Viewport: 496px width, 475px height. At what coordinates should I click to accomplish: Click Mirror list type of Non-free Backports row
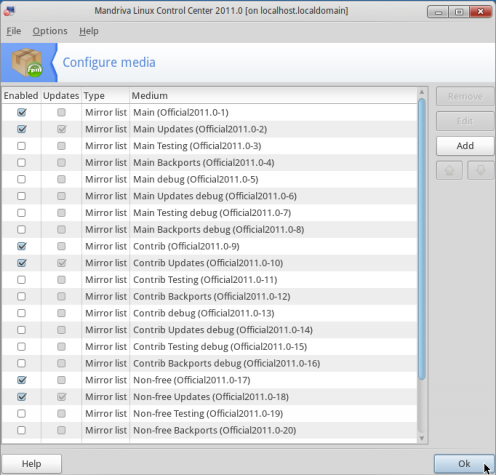coord(106,430)
